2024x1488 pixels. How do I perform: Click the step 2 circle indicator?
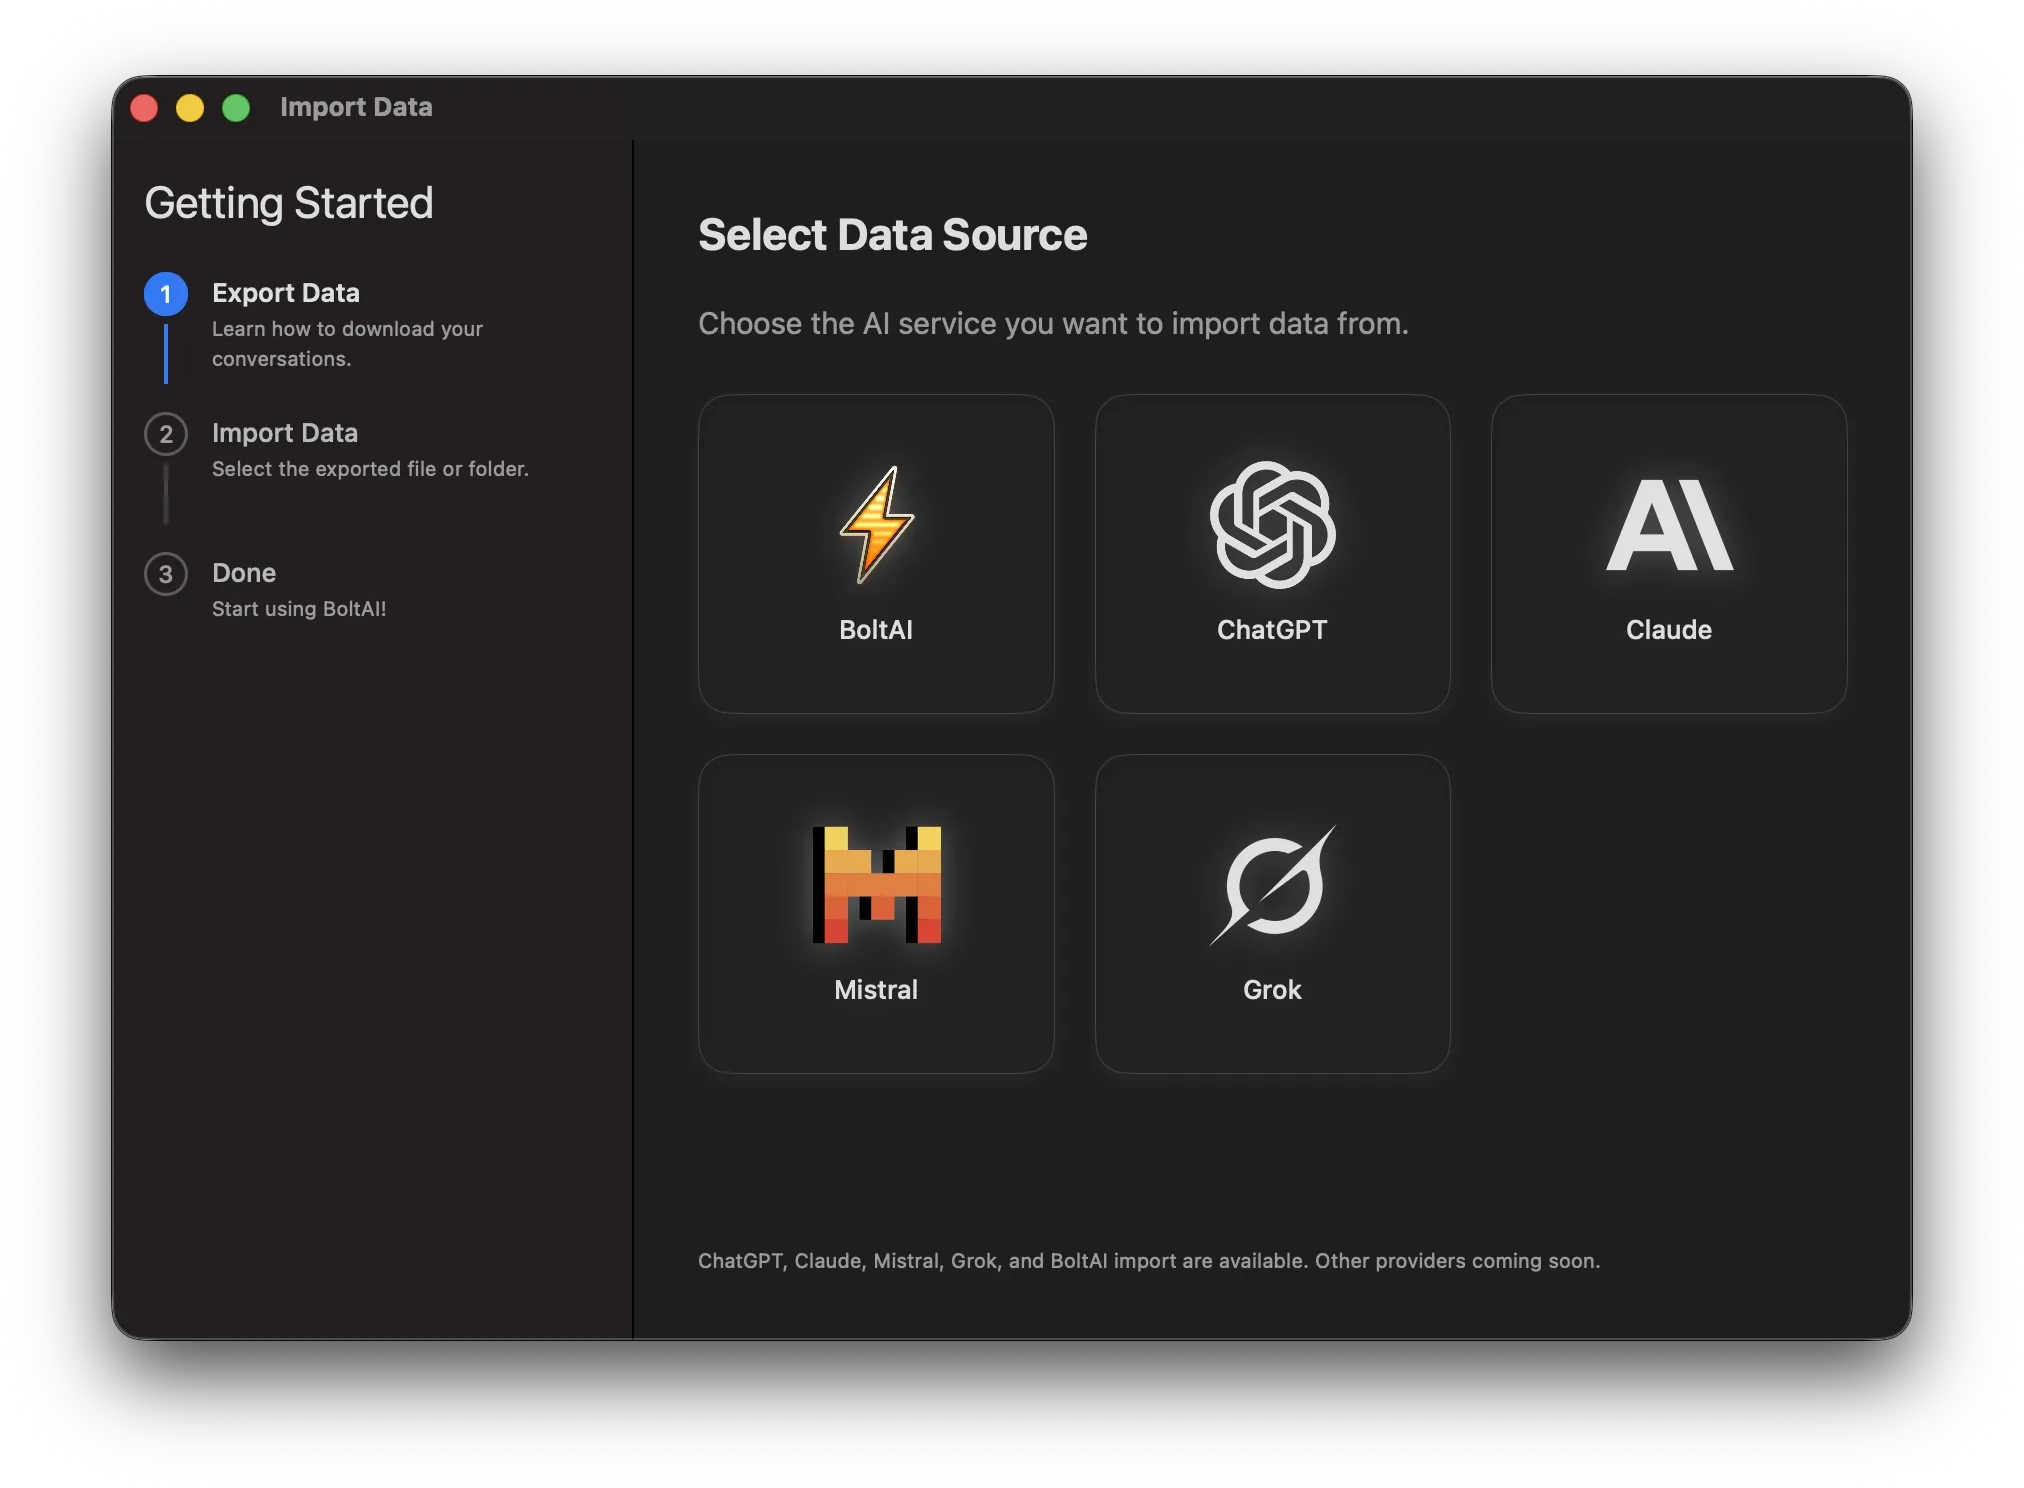(166, 434)
